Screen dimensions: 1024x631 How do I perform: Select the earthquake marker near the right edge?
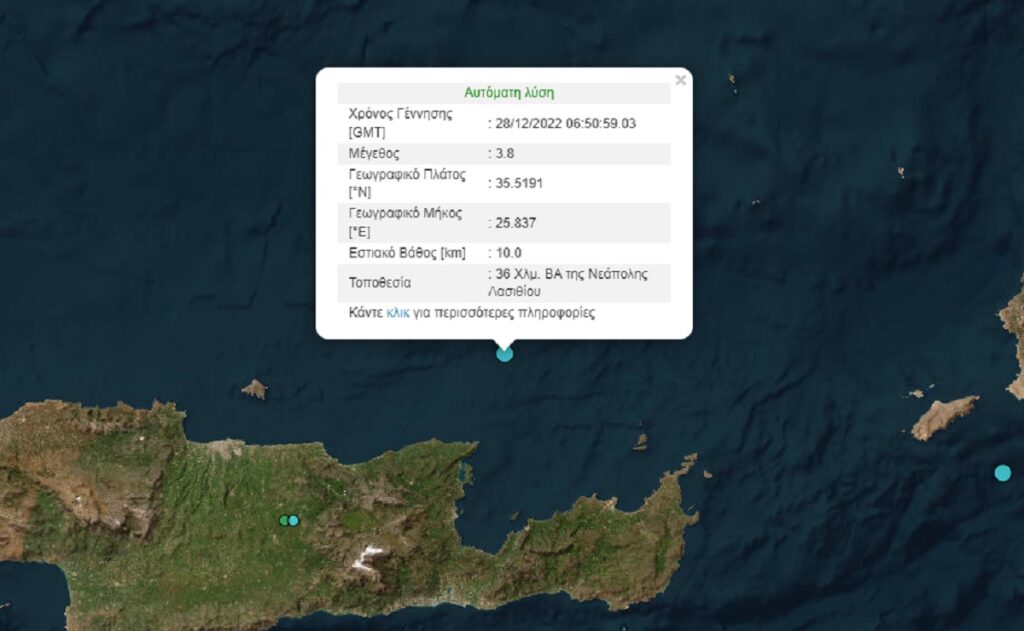click(1002, 473)
